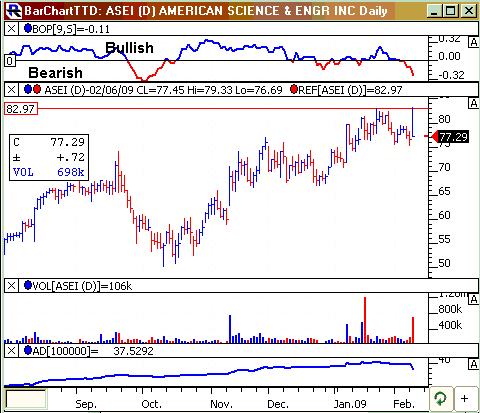Image resolution: width=480 pixels, height=413 pixels.
Task: Click the Jan.09 date axis label
Action: (350, 404)
